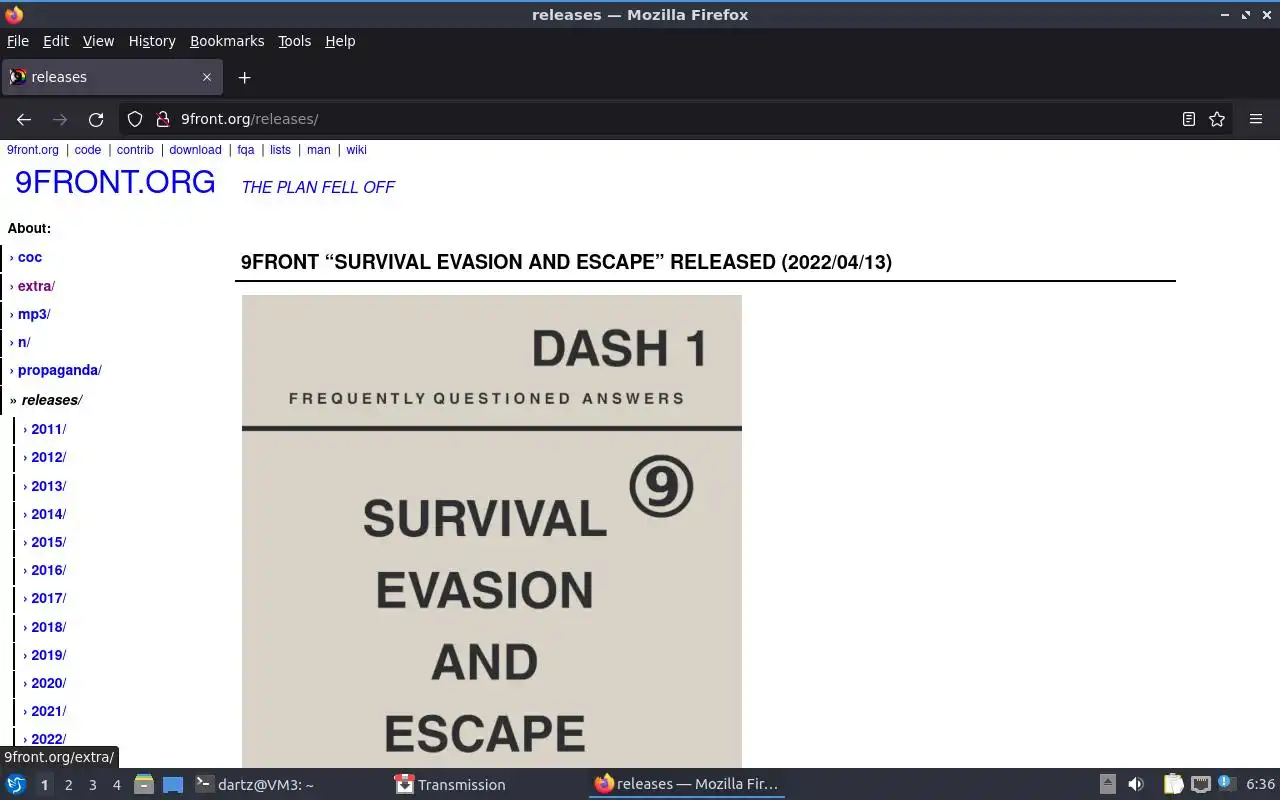Image resolution: width=1280 pixels, height=800 pixels.
Task: Bookmark this page with the star
Action: (x=1217, y=119)
